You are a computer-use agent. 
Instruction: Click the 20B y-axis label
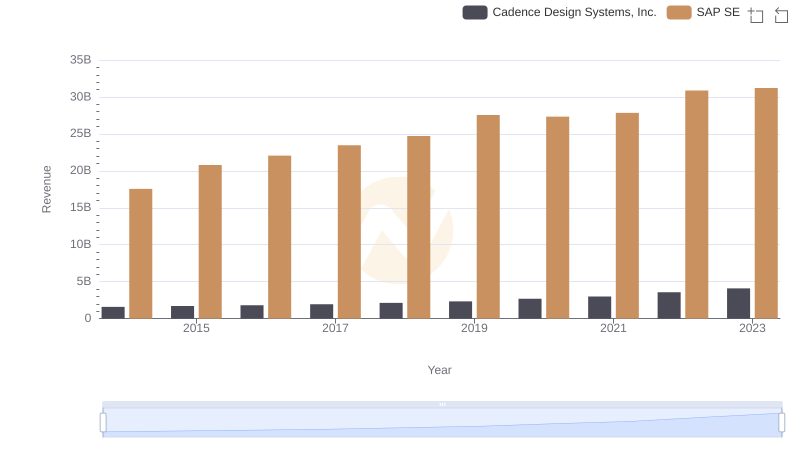81,170
